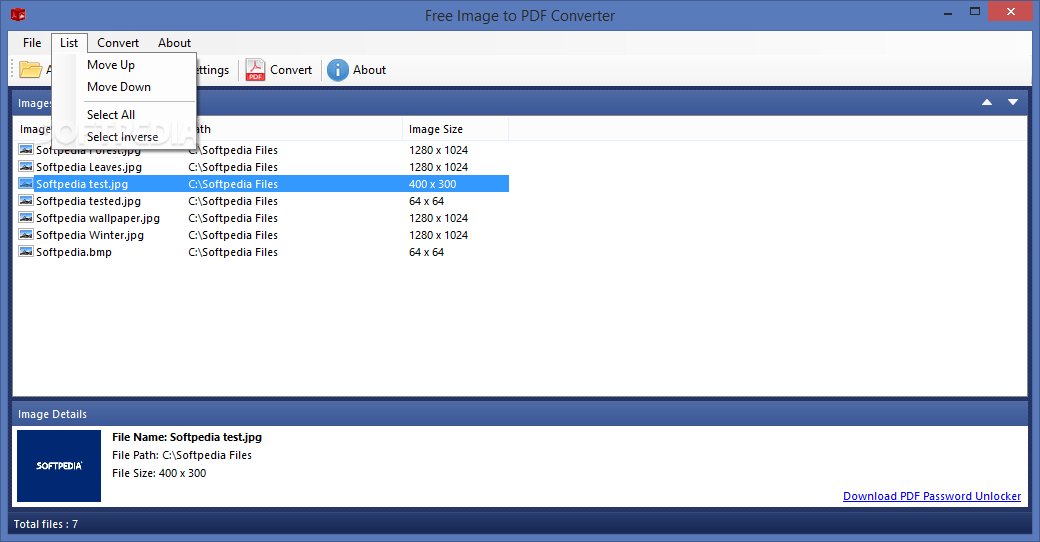
Task: Open the Convert menu
Action: 118,42
